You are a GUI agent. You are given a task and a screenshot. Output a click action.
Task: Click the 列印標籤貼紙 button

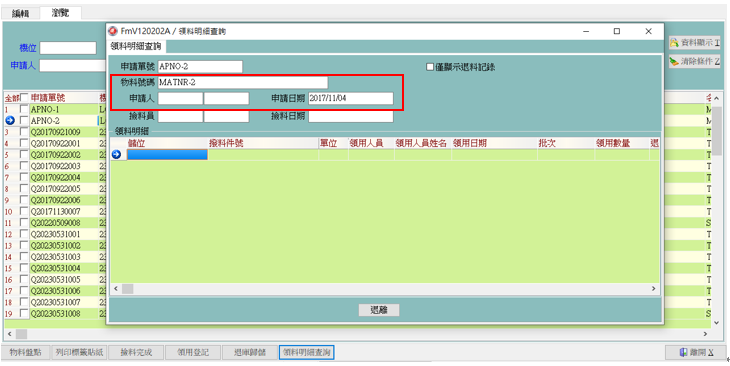79,352
